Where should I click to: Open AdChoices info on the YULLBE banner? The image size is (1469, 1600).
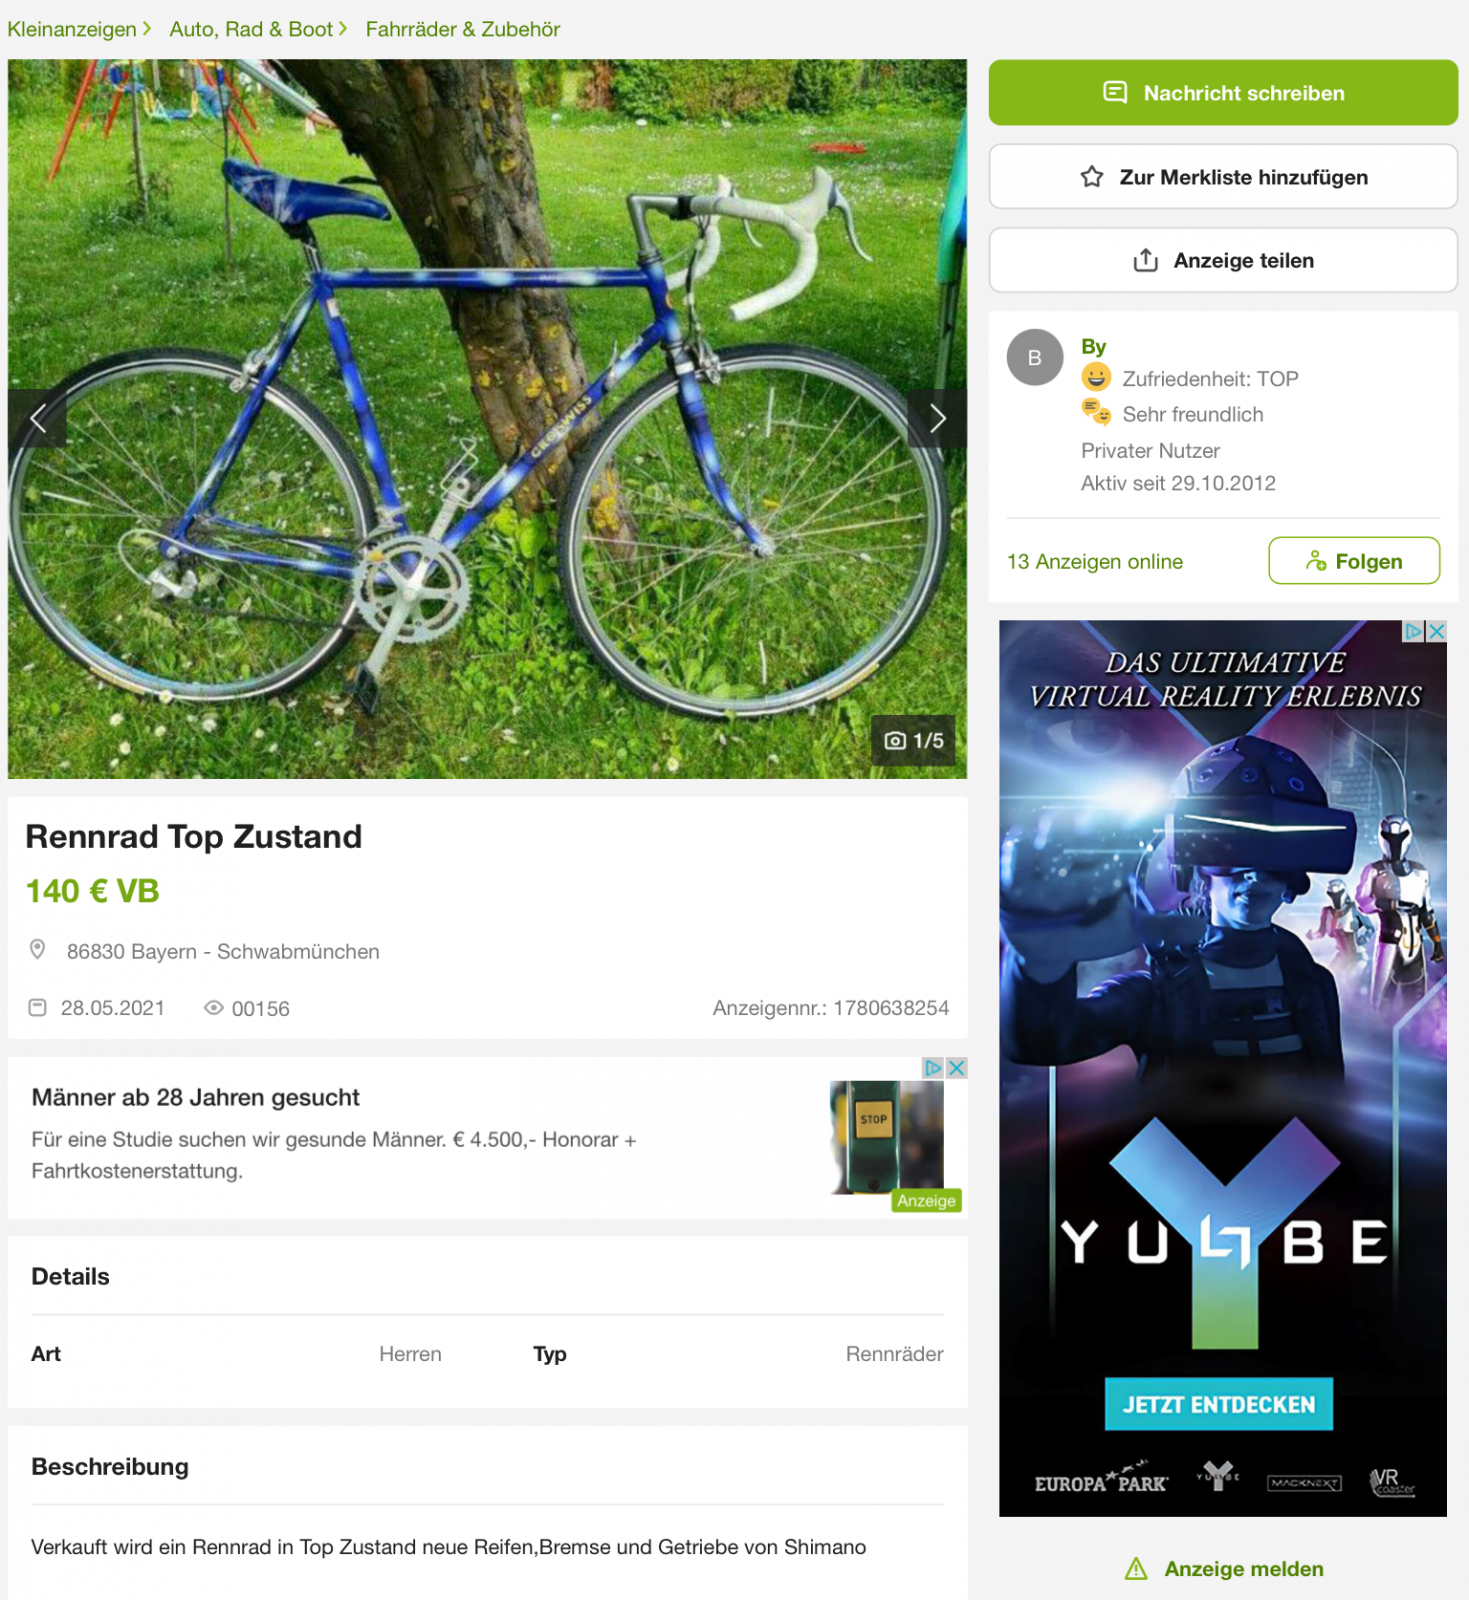click(x=1414, y=631)
